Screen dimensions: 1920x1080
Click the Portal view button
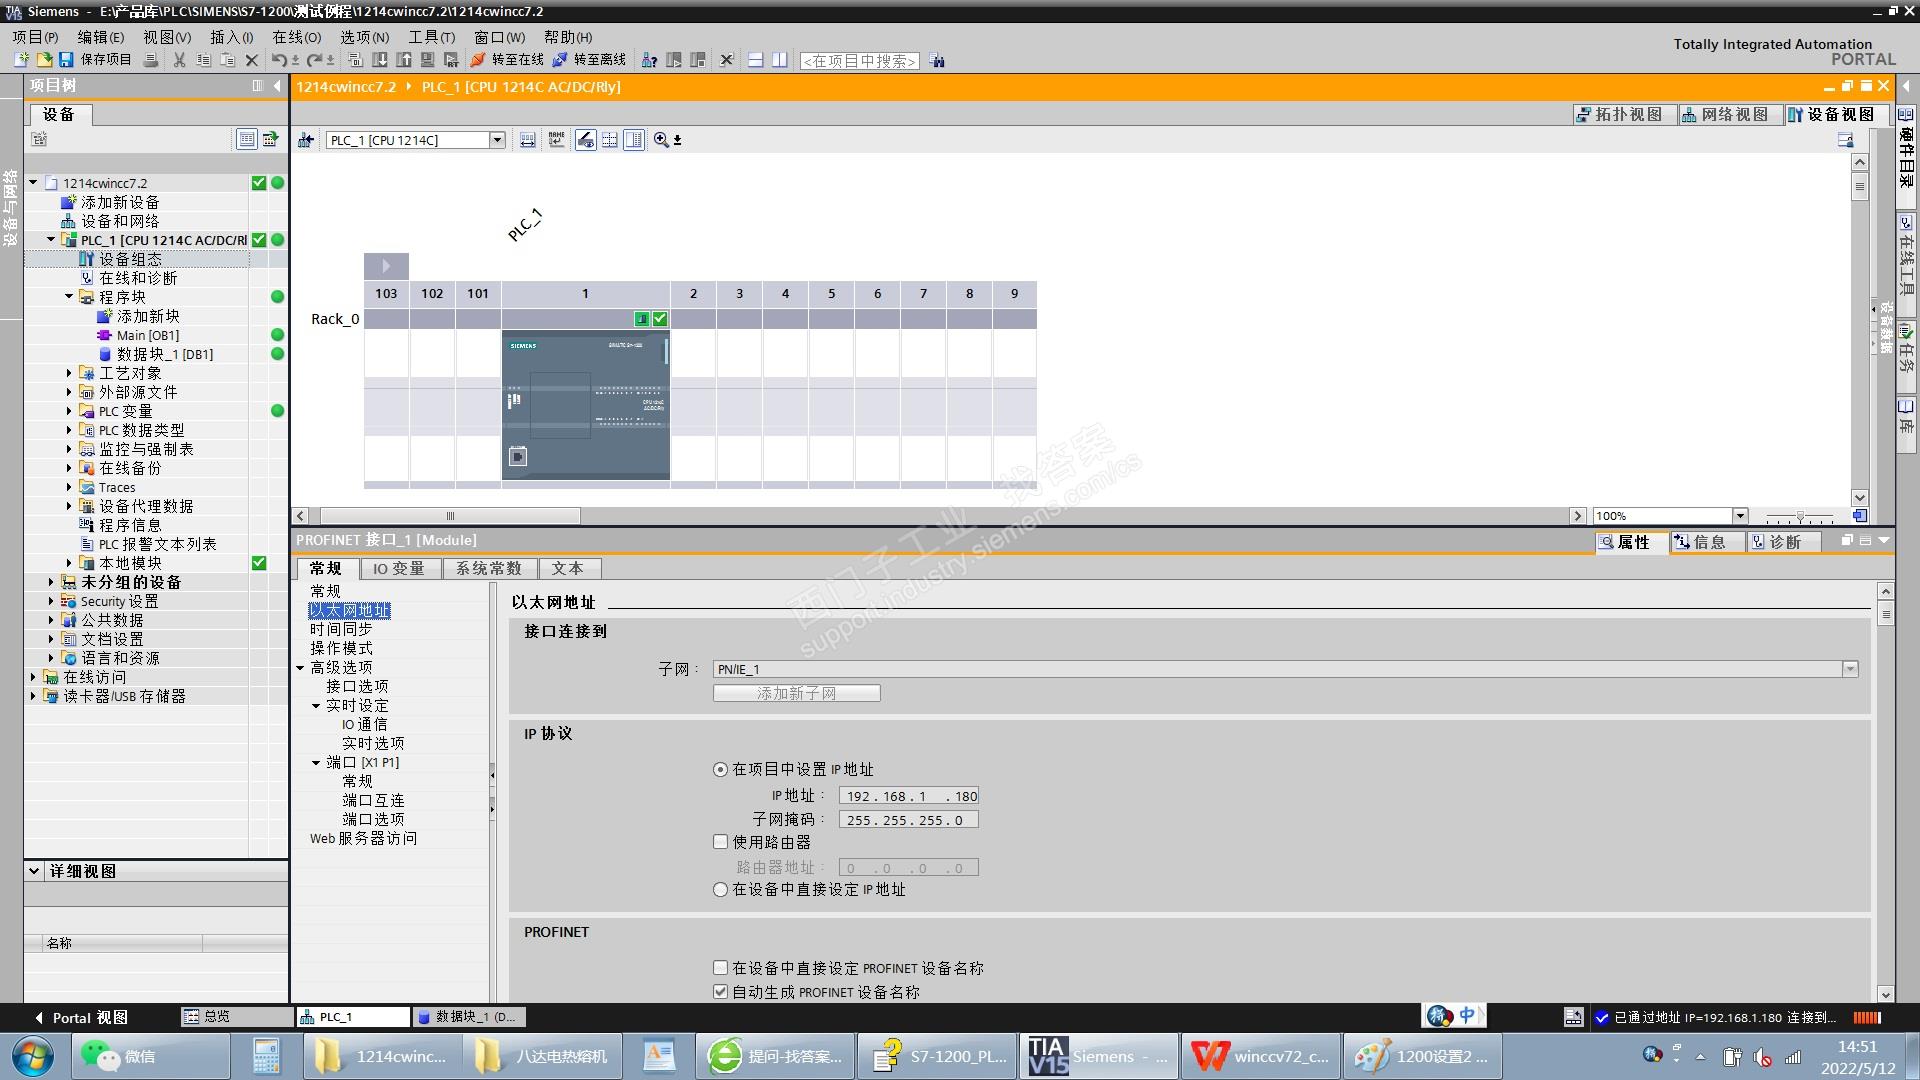click(x=82, y=1017)
